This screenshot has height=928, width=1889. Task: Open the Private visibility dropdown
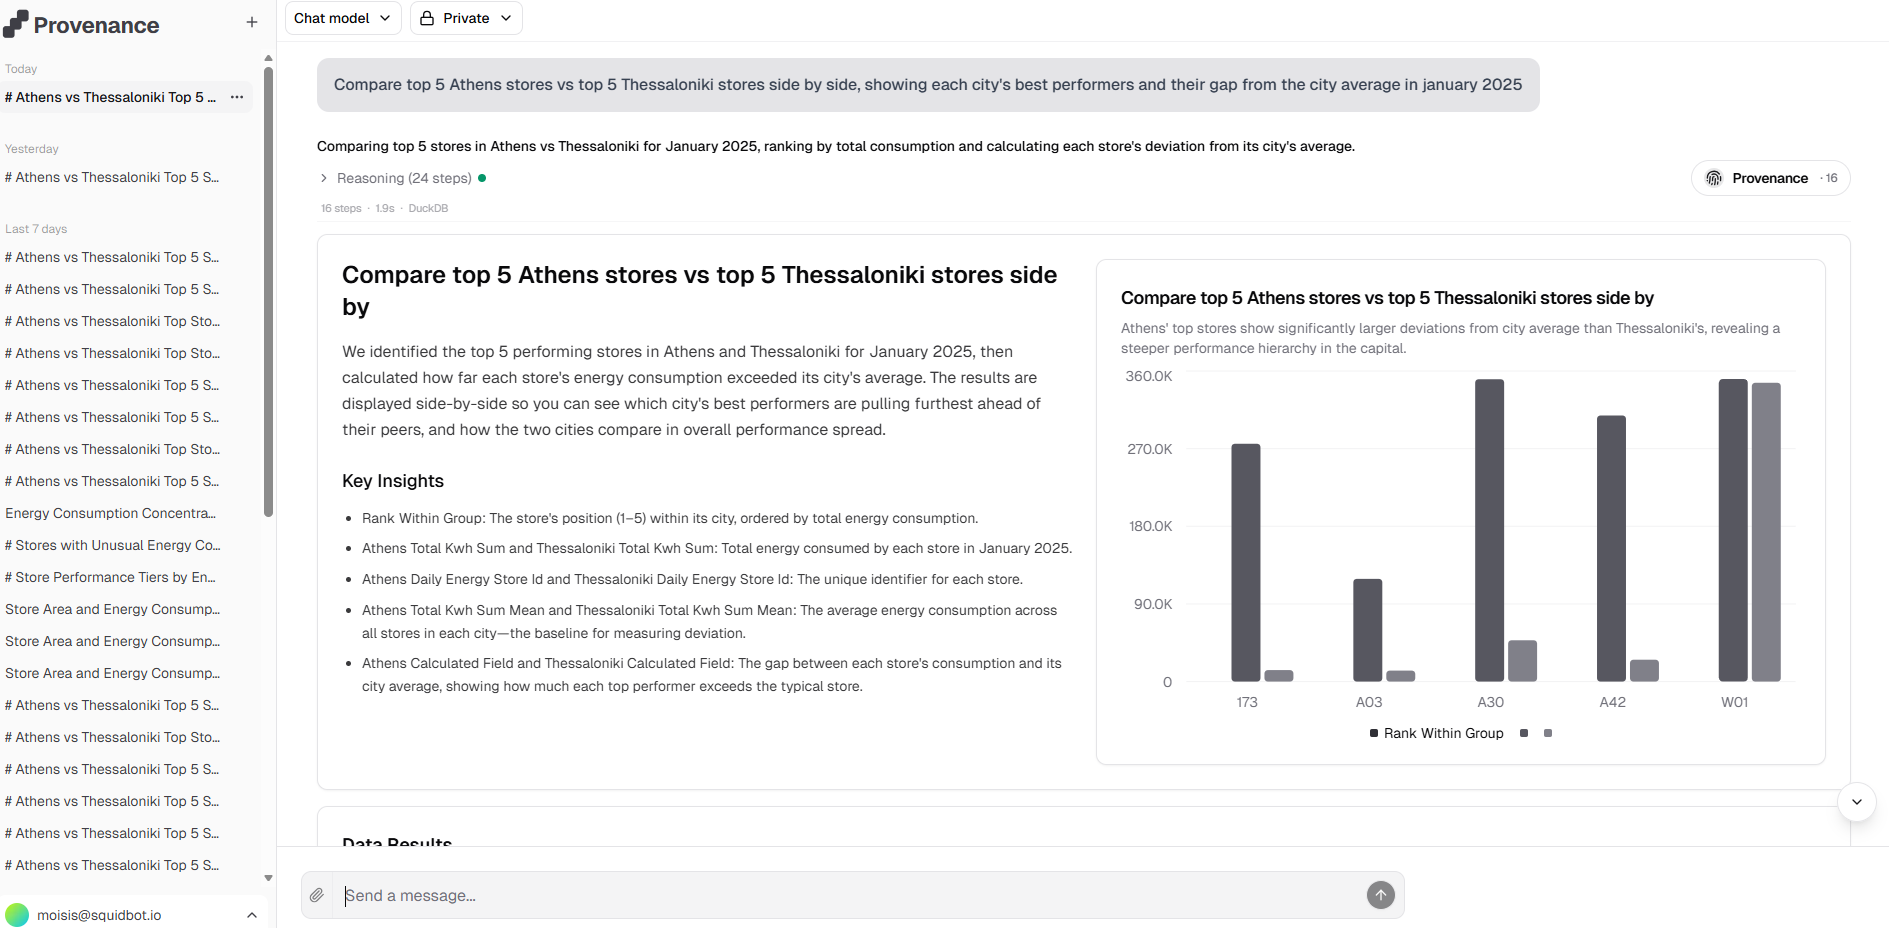coord(466,18)
